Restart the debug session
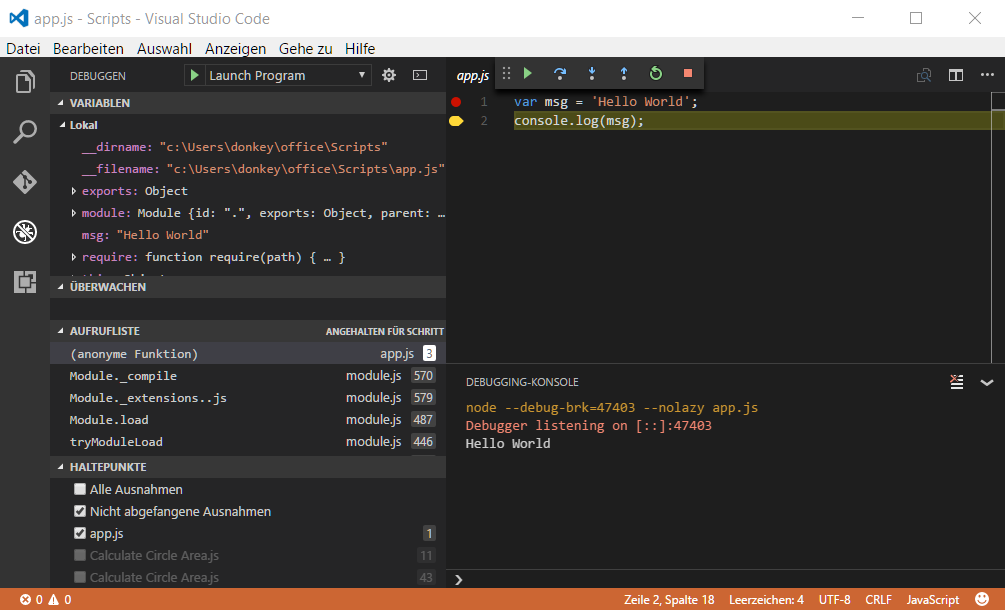The width and height of the screenshot is (1005, 610). [x=655, y=73]
